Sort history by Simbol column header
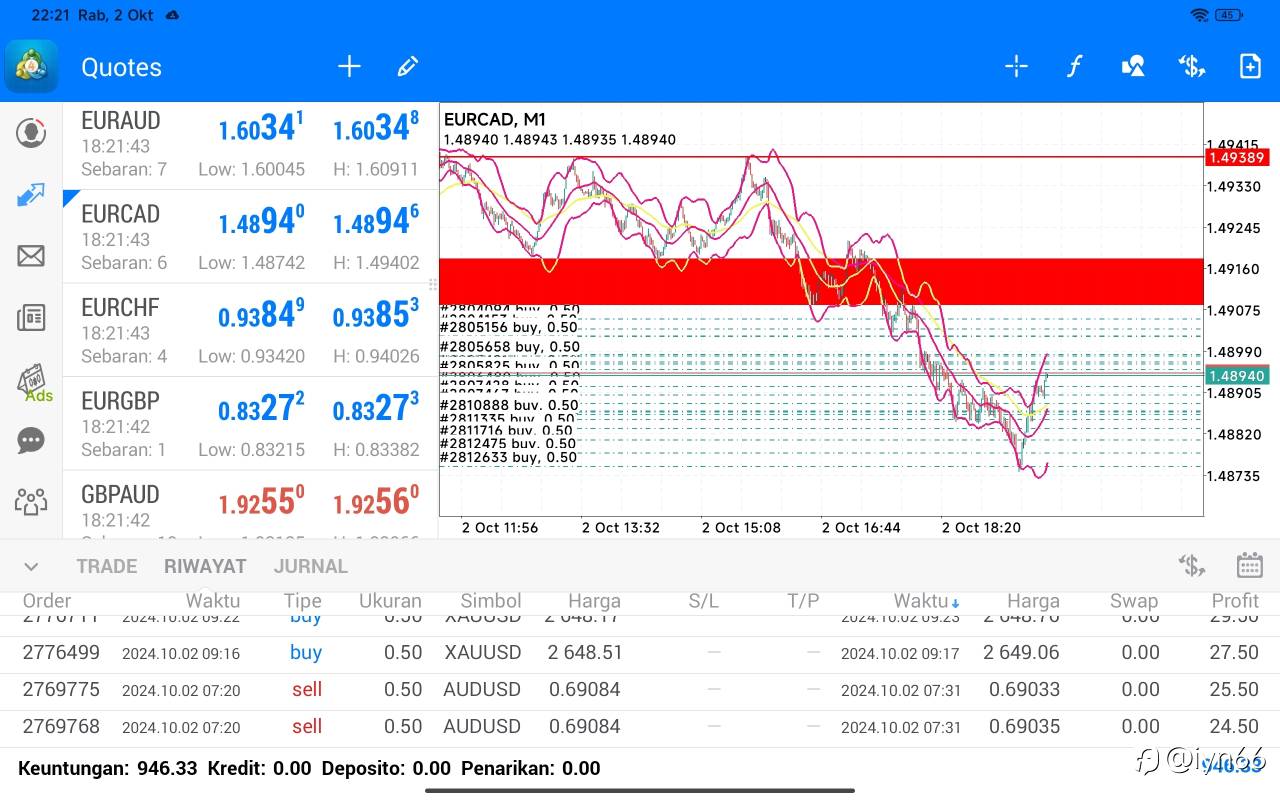 [491, 601]
